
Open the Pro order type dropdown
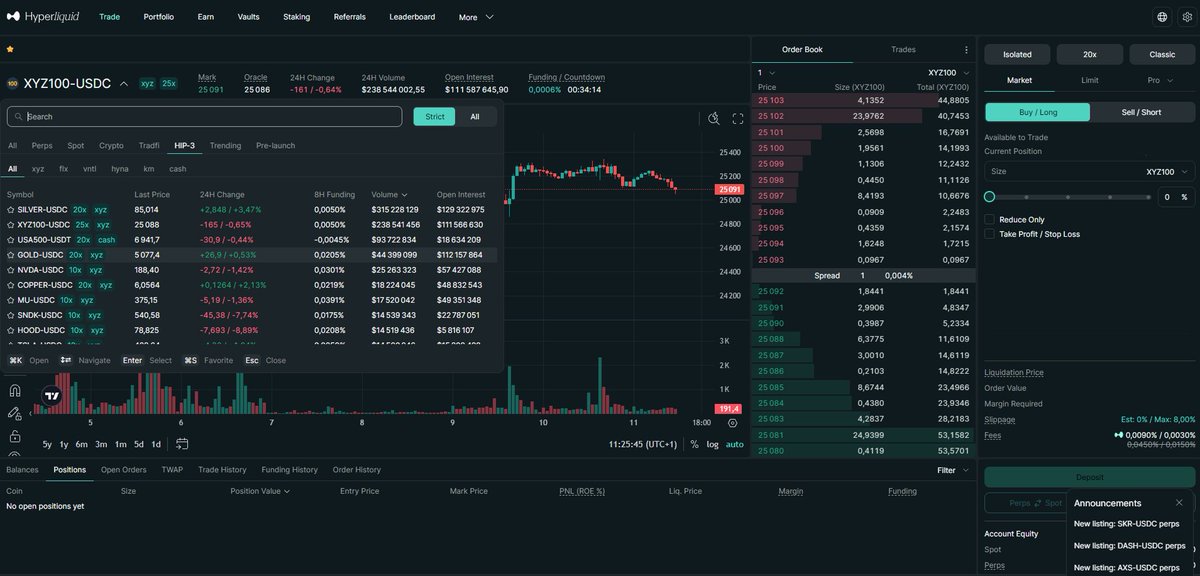(x=1160, y=80)
